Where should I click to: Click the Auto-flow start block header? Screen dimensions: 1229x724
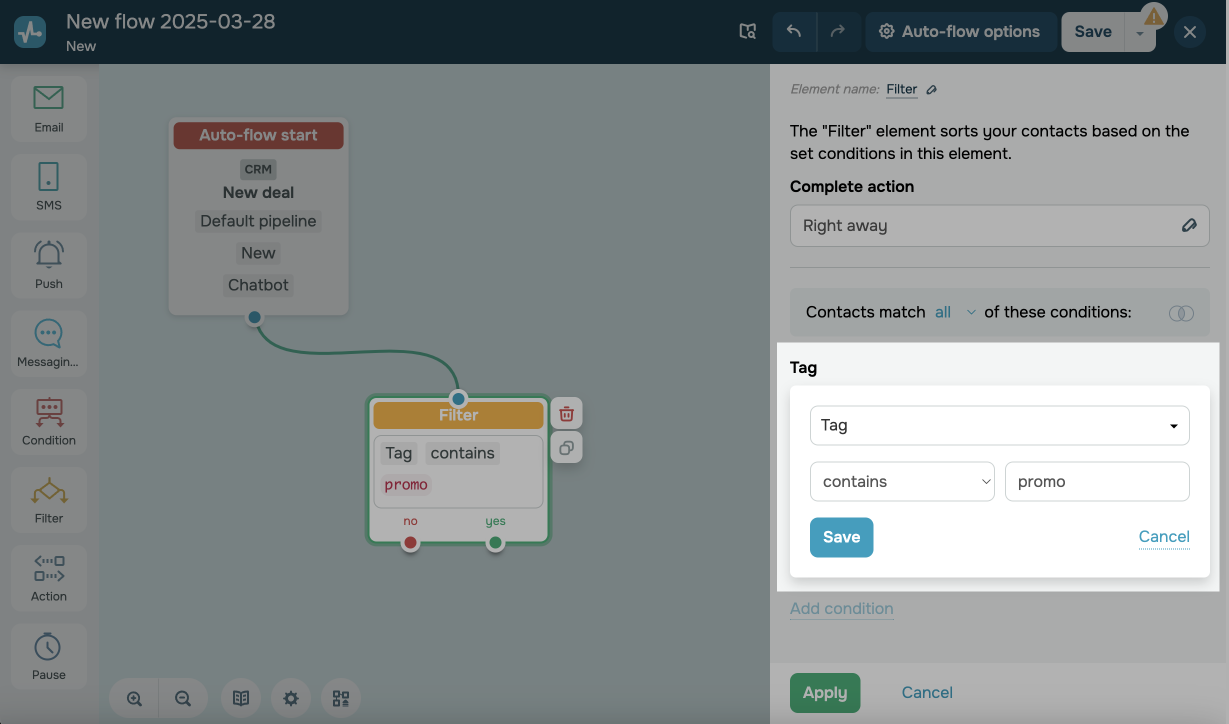tap(258, 135)
